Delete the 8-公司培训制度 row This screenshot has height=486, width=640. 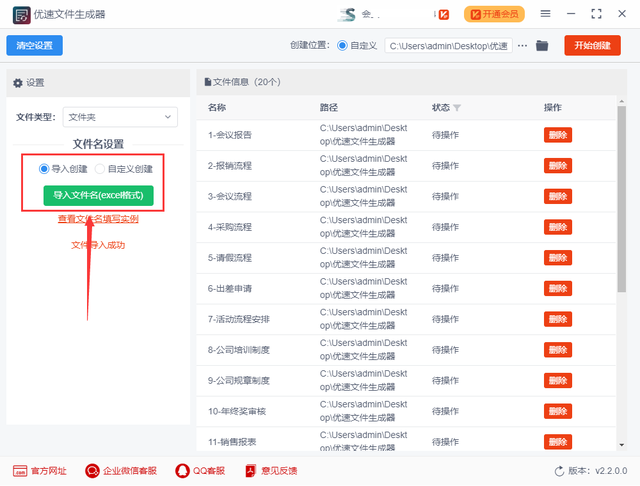coord(558,350)
